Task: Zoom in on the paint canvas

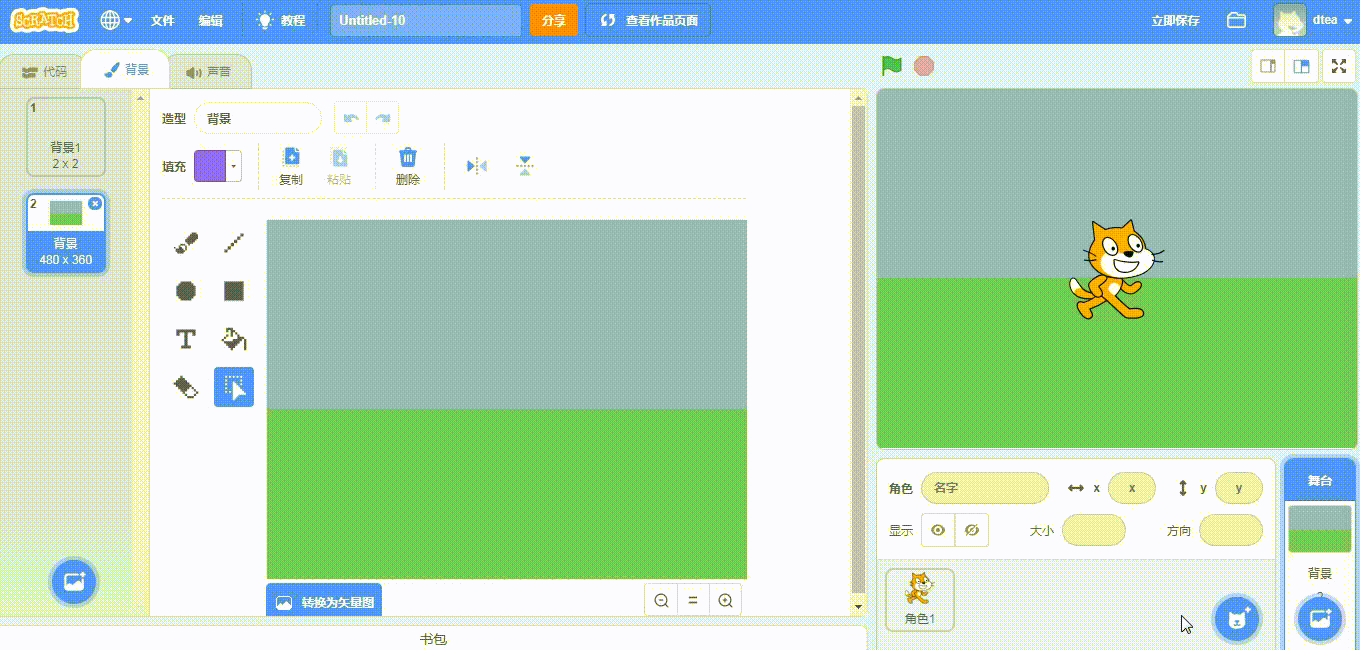Action: [x=726, y=601]
